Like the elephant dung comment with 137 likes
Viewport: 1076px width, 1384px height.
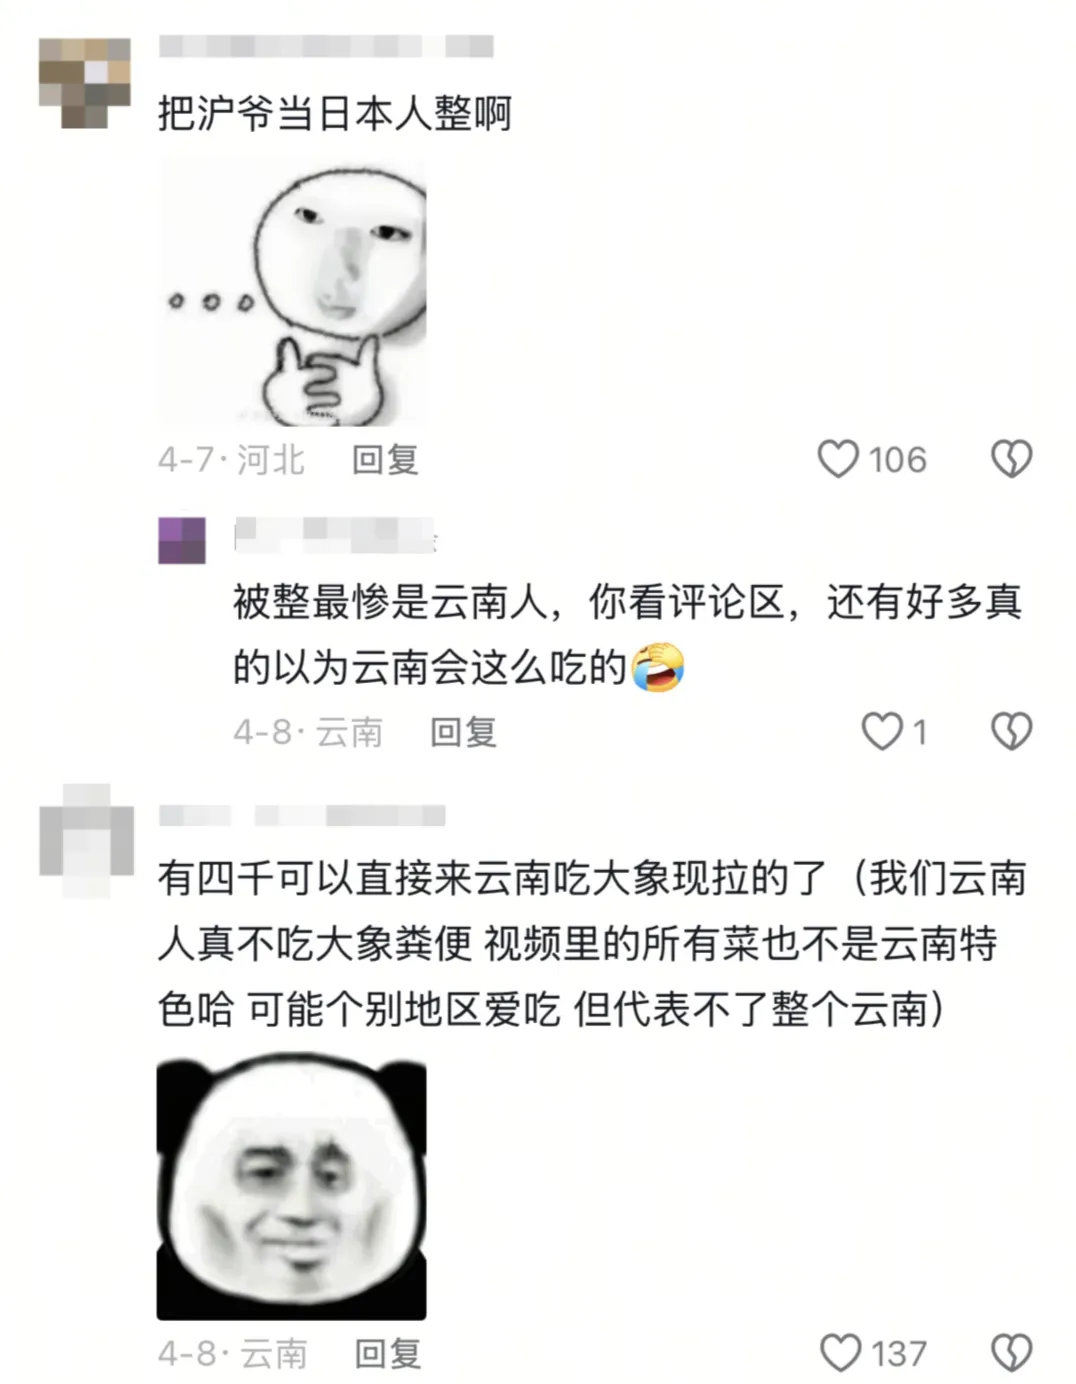(840, 1353)
